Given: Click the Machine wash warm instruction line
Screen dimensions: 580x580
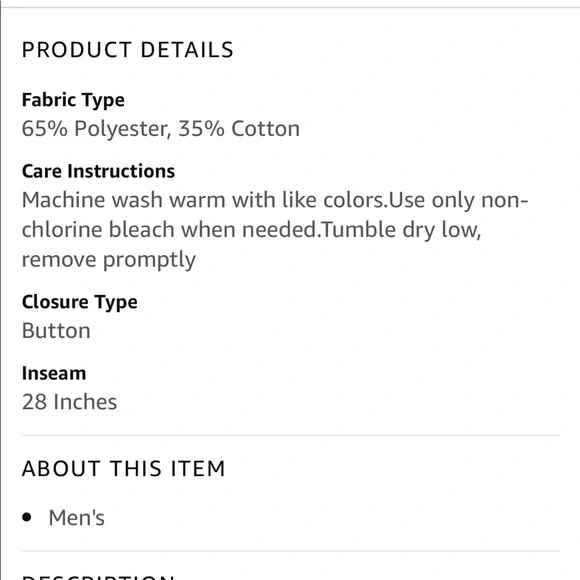Looking at the screenshot, I should (x=275, y=200).
